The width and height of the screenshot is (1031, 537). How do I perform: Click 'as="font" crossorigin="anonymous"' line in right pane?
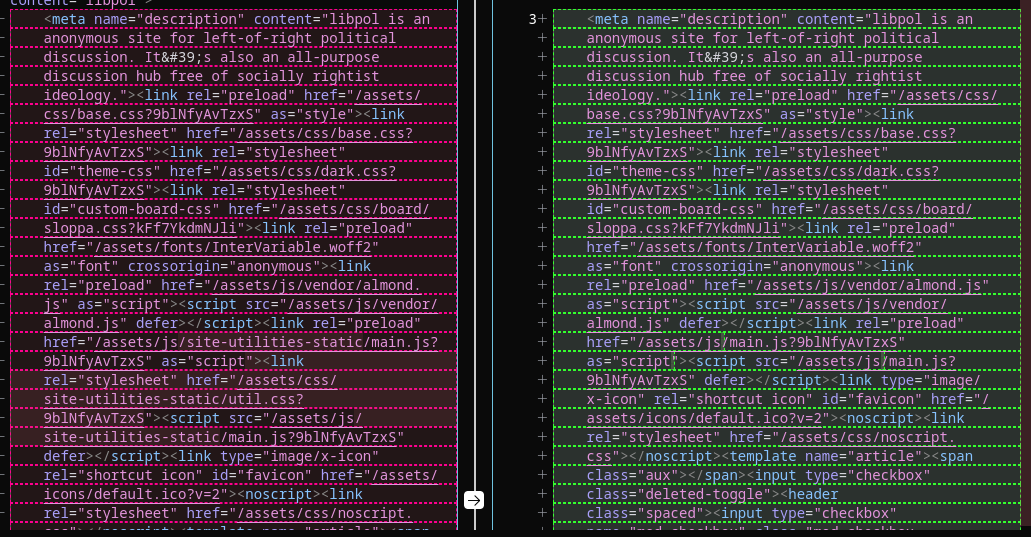coord(750,267)
